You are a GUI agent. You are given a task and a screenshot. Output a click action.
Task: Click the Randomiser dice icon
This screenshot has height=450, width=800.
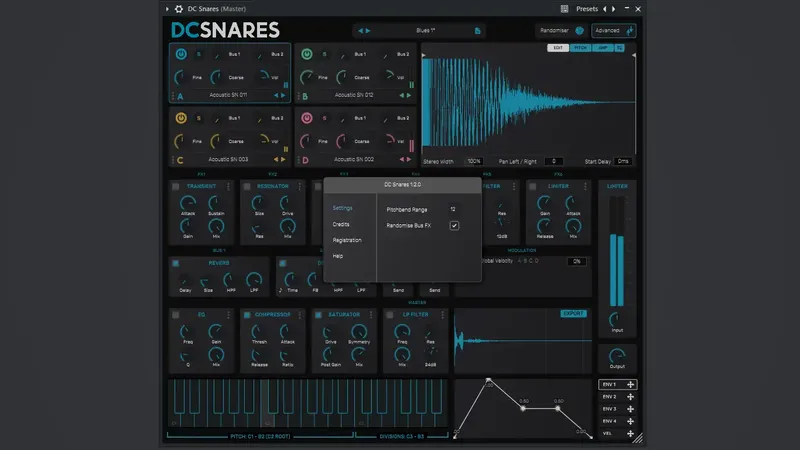click(579, 31)
